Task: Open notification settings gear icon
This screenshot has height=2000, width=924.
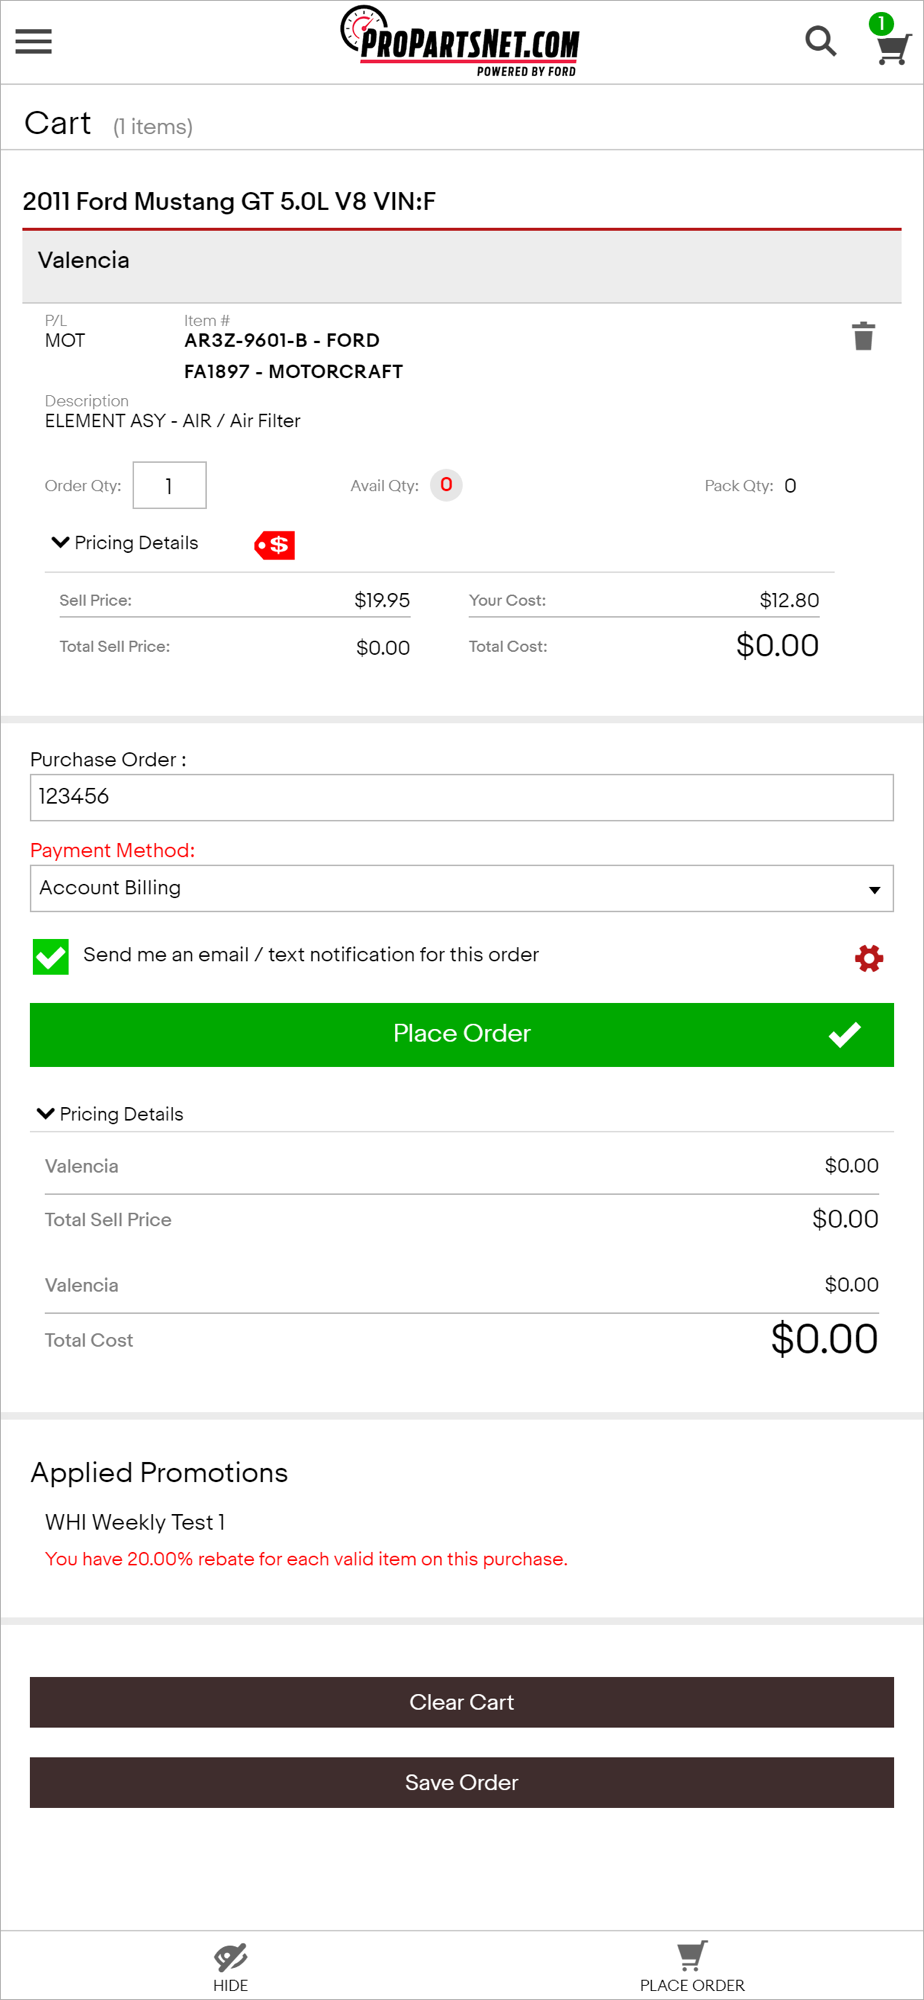Action: coord(868,958)
